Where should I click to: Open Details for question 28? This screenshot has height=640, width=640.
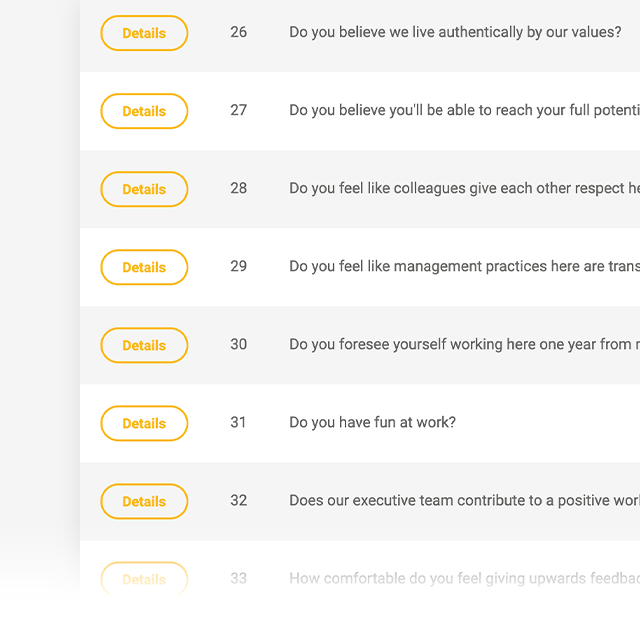pyautogui.click(x=144, y=189)
